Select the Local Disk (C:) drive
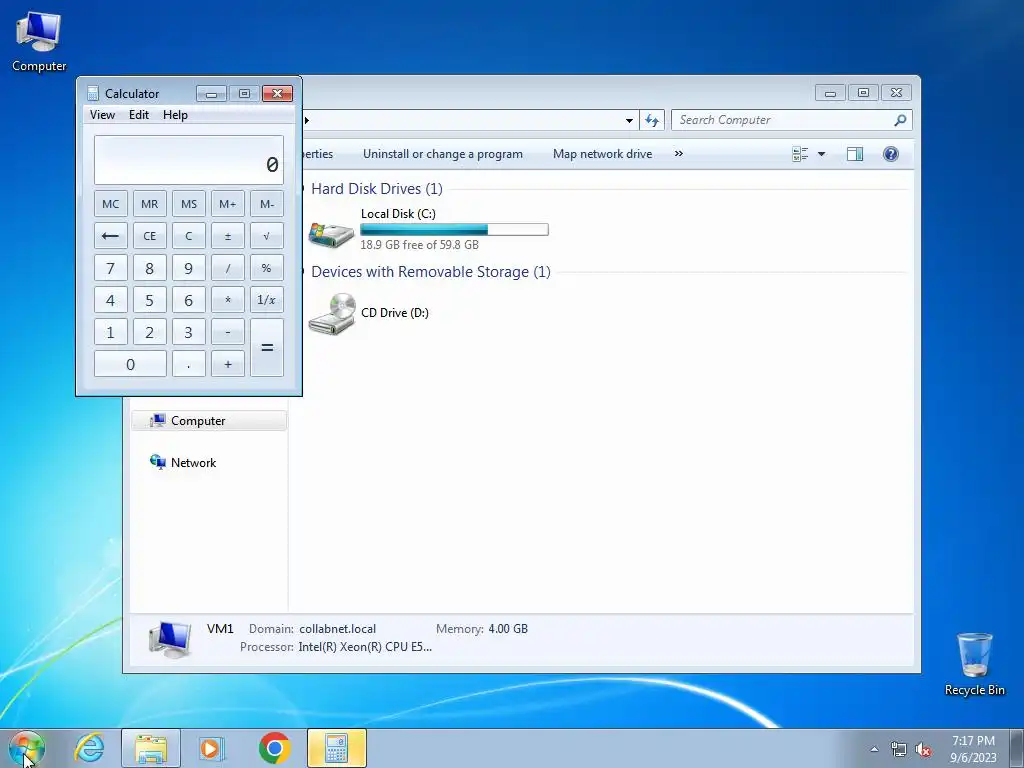Viewport: 1024px width, 768px height. click(x=428, y=229)
